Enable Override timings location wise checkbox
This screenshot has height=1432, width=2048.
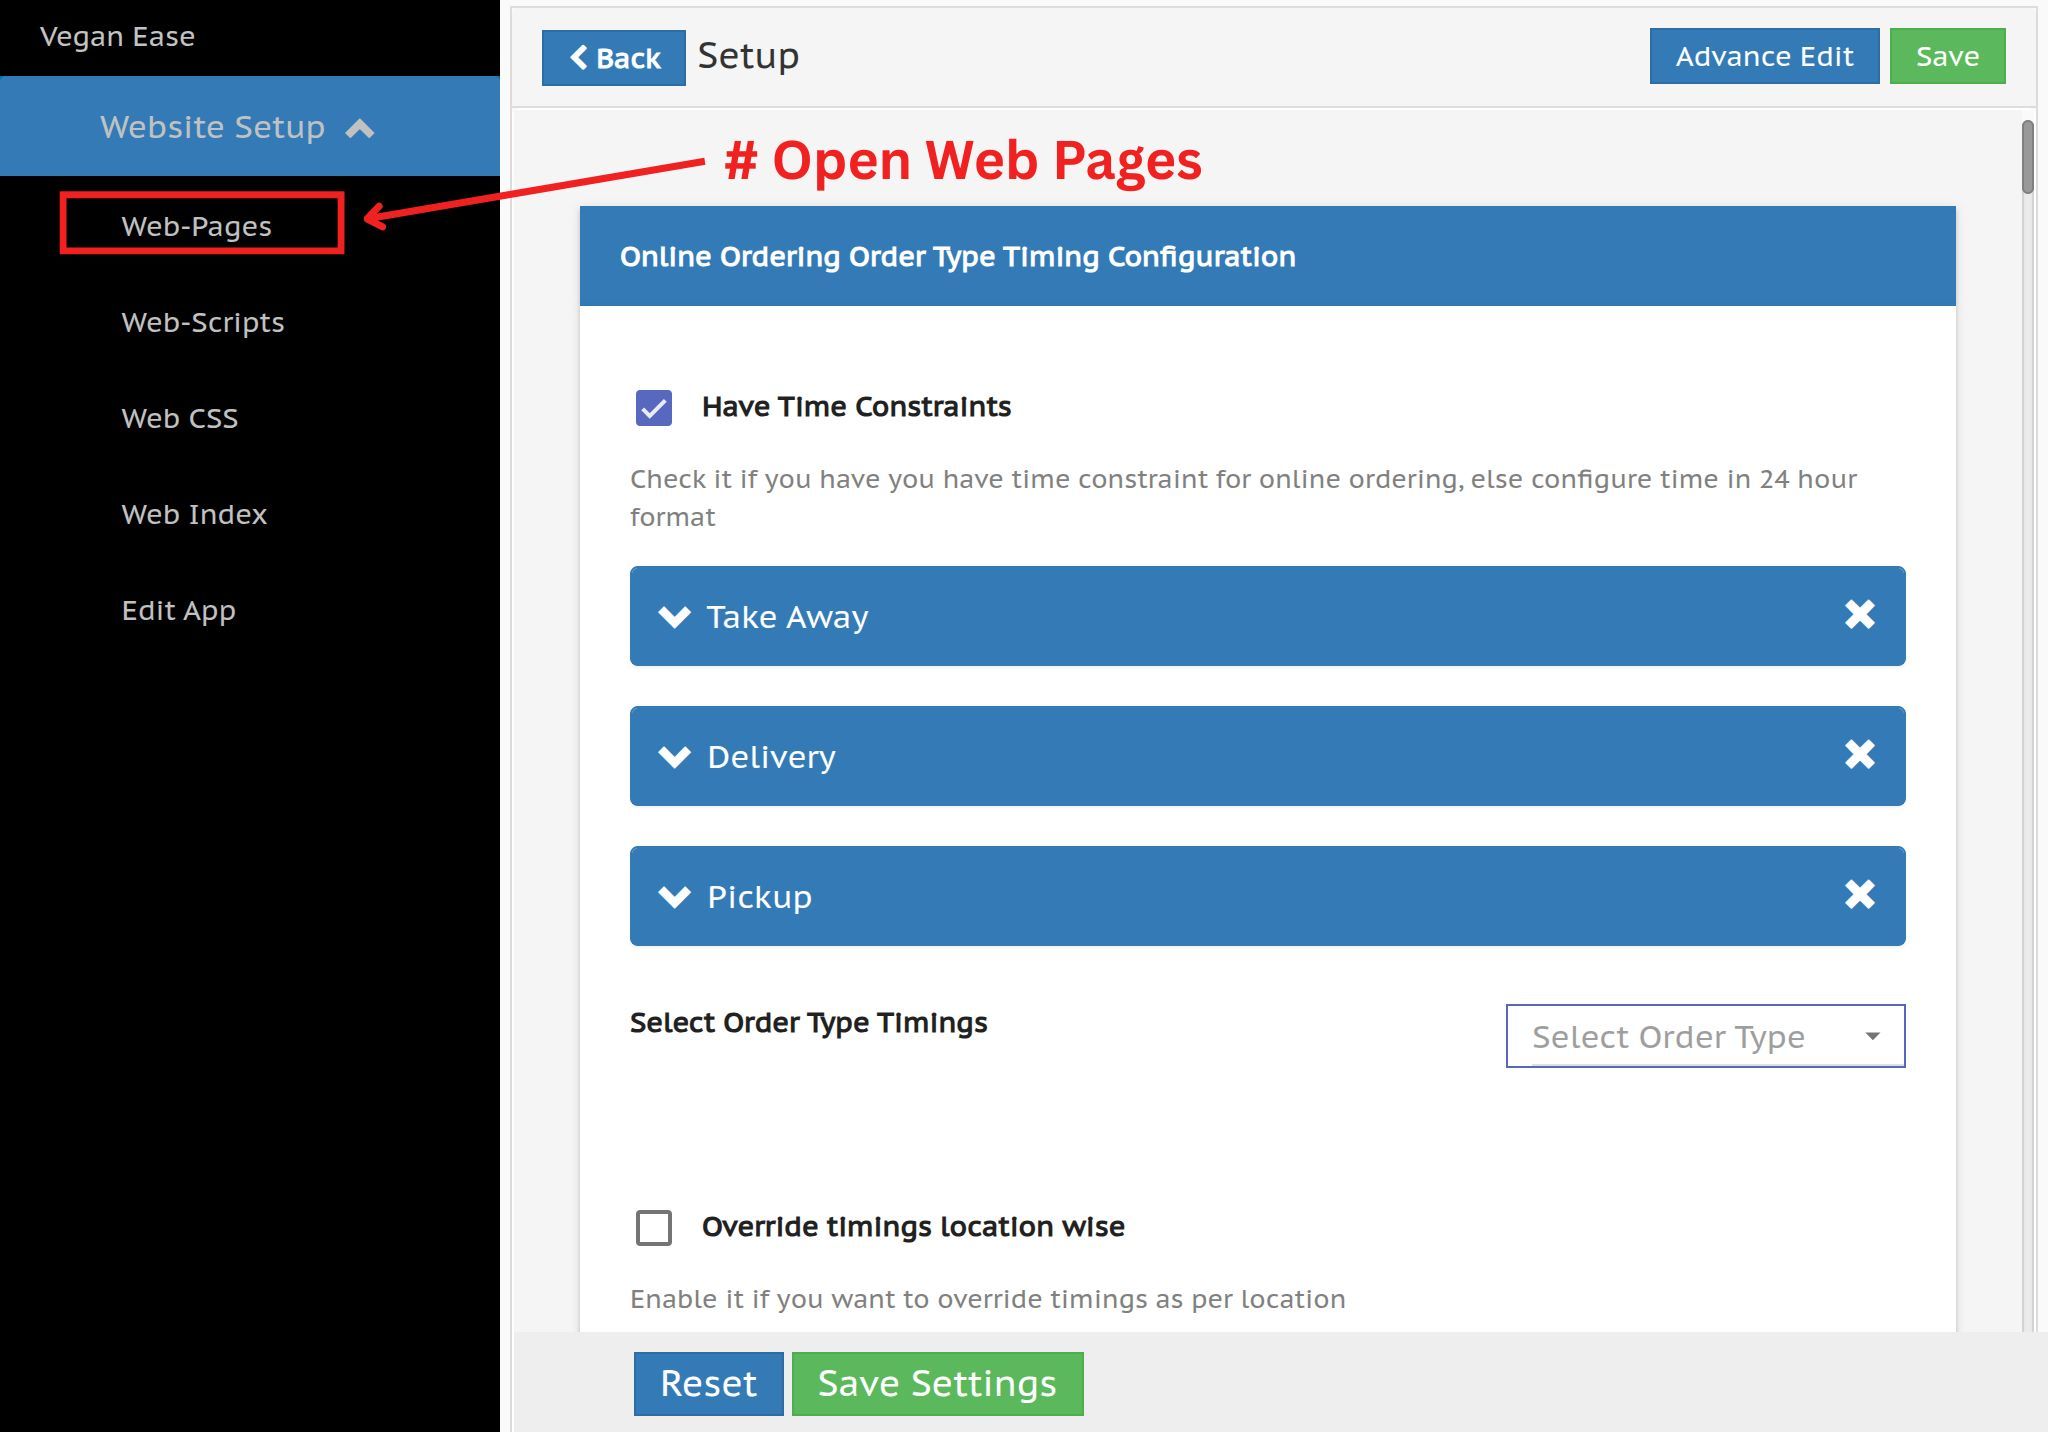point(654,1227)
